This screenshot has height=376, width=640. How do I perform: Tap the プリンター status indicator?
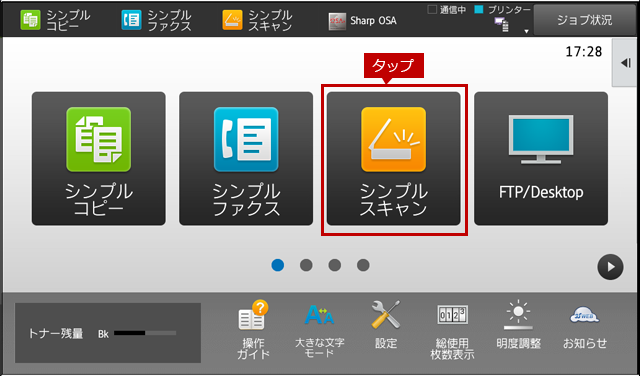click(x=503, y=10)
